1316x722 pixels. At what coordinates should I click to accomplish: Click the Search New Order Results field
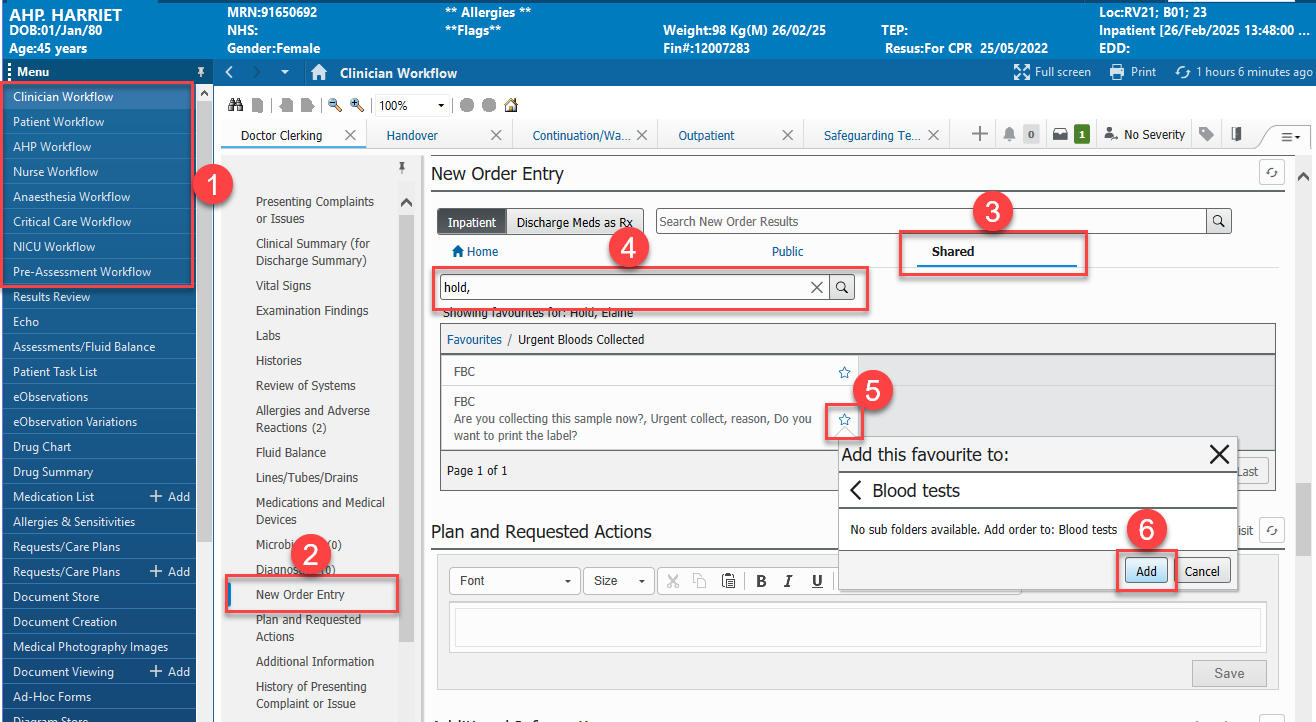(x=931, y=221)
